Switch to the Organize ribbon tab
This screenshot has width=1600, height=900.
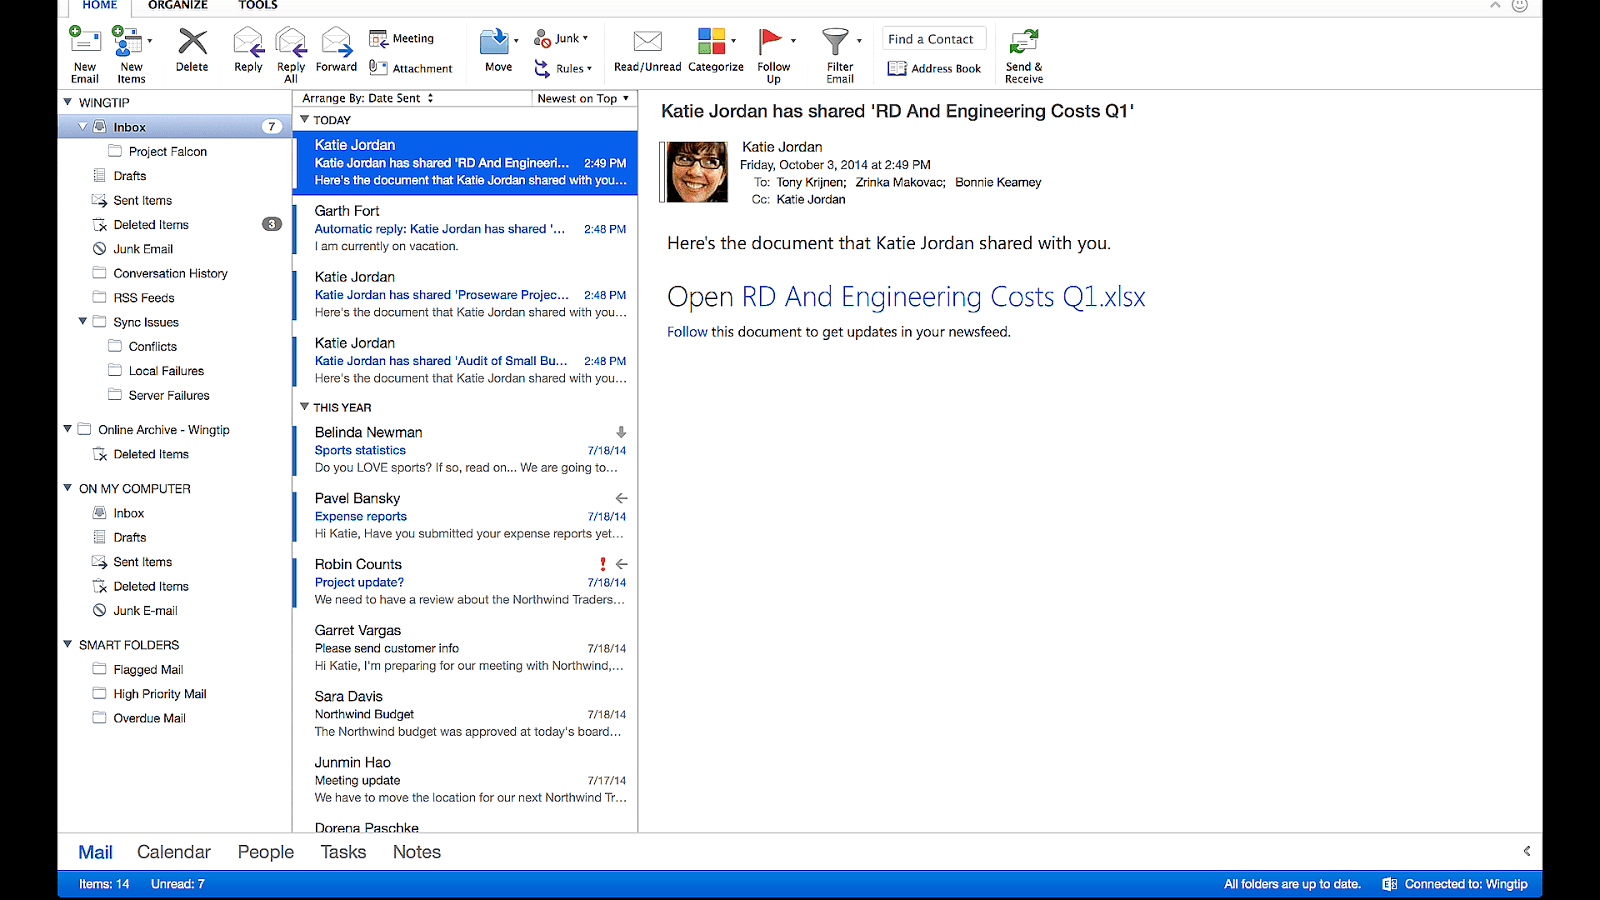coord(178,6)
